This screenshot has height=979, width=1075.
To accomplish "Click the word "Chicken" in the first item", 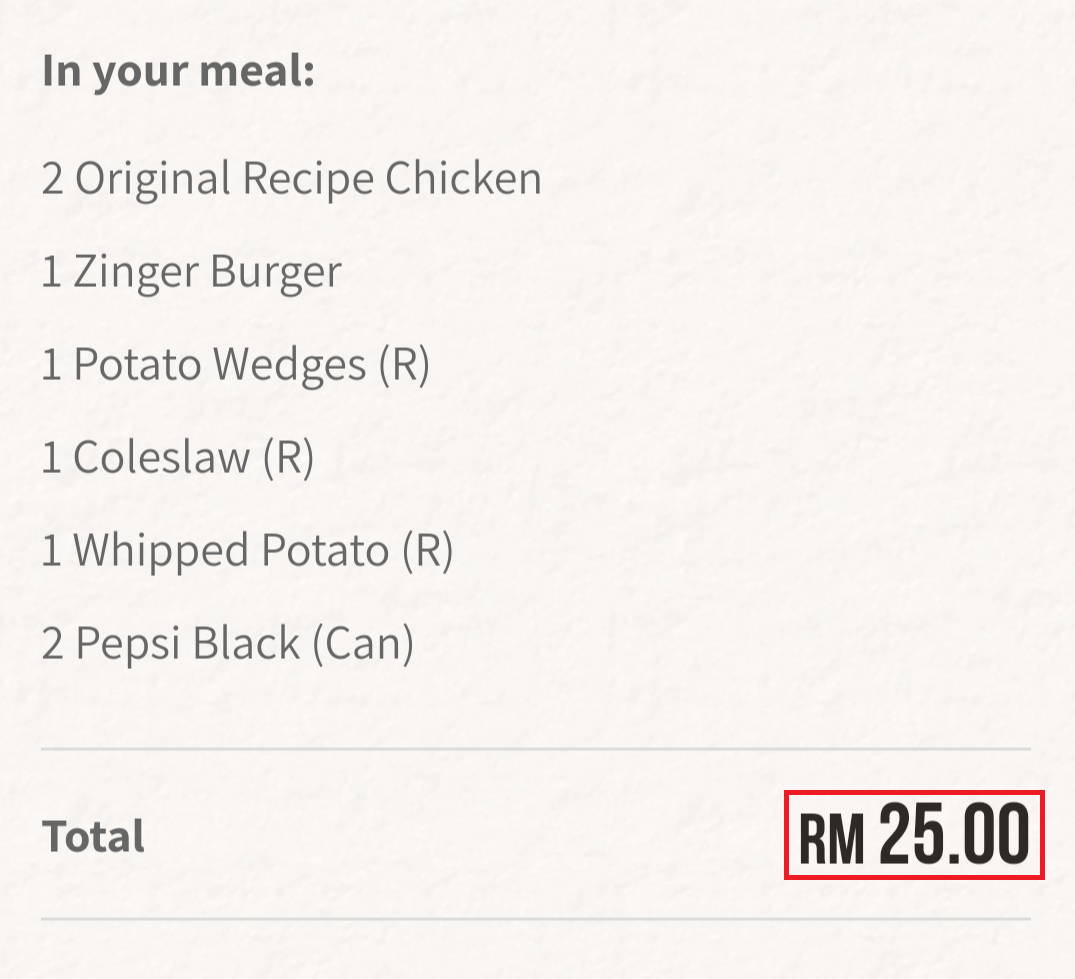I will click(x=464, y=179).
